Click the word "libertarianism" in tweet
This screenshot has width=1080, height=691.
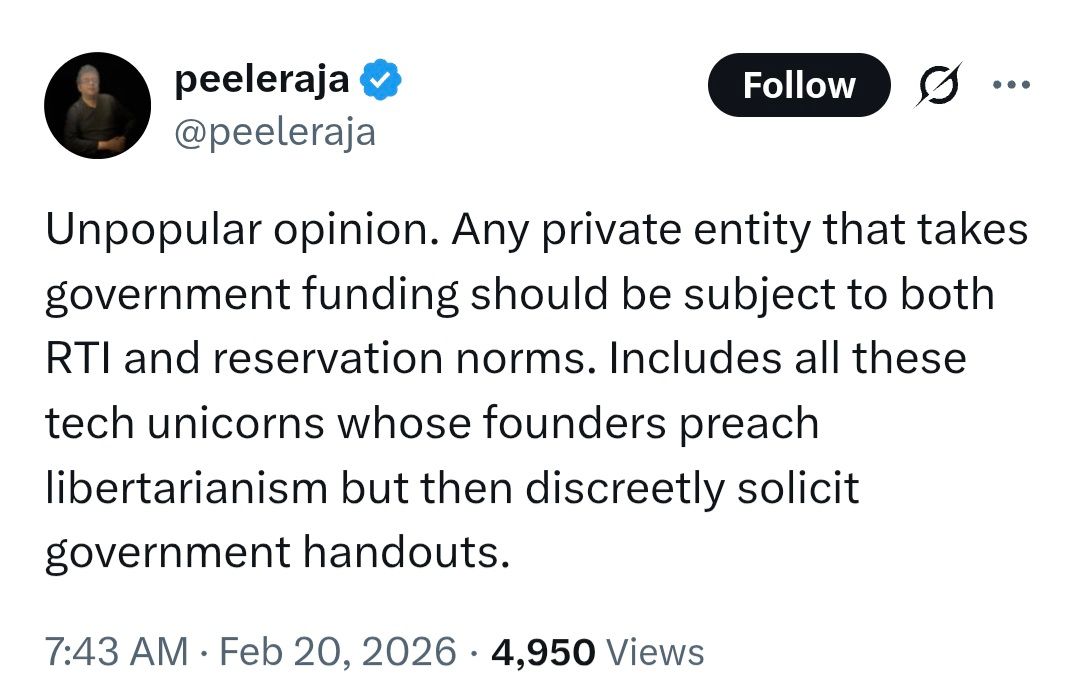186,488
